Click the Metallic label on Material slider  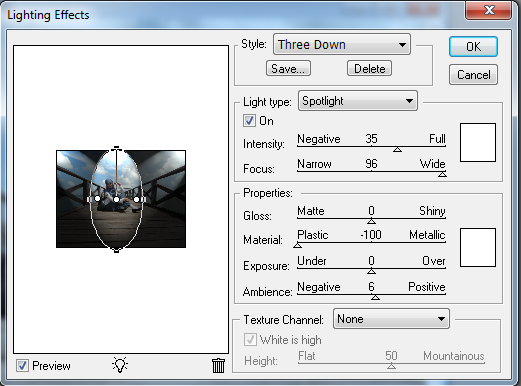coord(427,235)
